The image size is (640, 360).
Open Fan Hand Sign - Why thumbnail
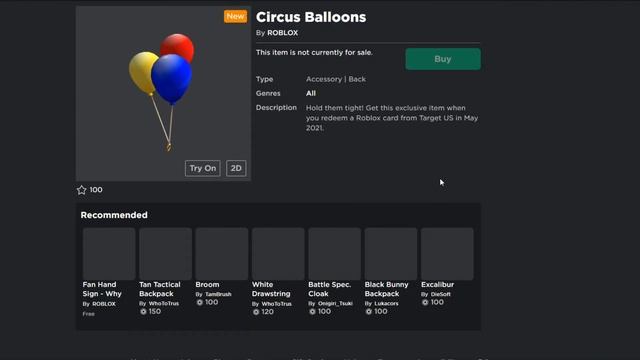109,254
